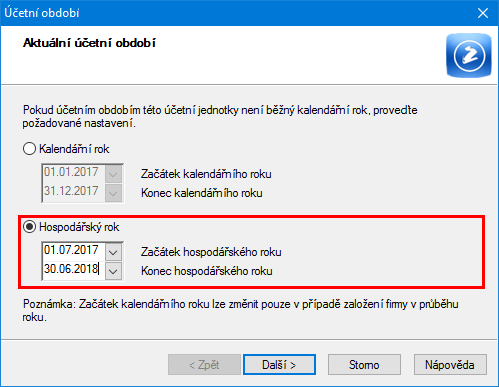Screen dimensions: 499x387
Task: Click into the 01.07.2017 date field
Action: [x=74, y=250]
